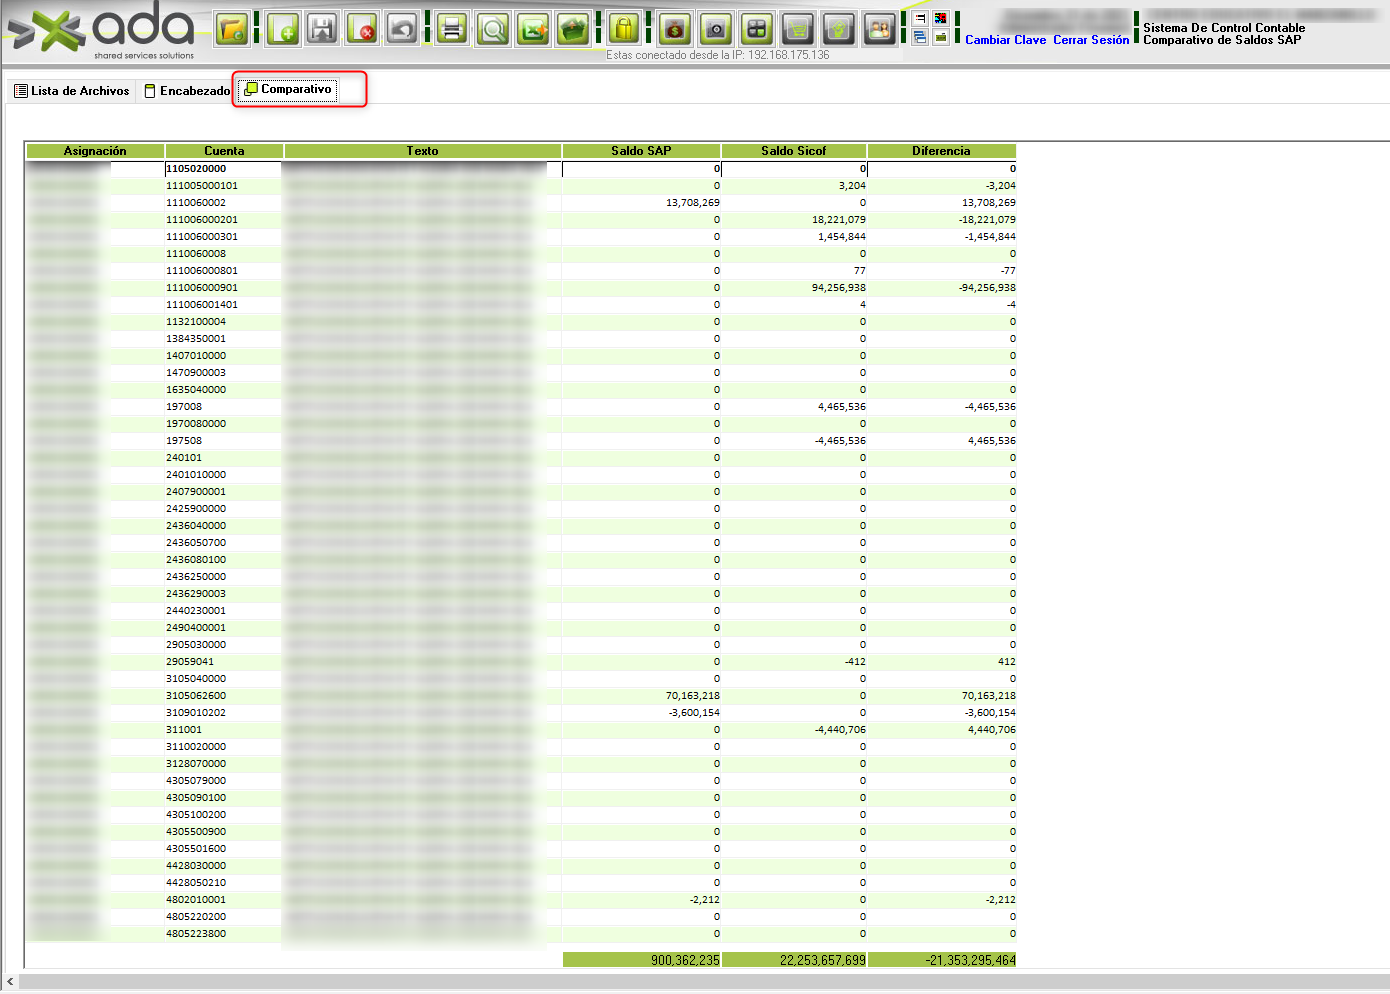
Task: Click the horizontal scrollbar left arrow
Action: click(x=10, y=982)
